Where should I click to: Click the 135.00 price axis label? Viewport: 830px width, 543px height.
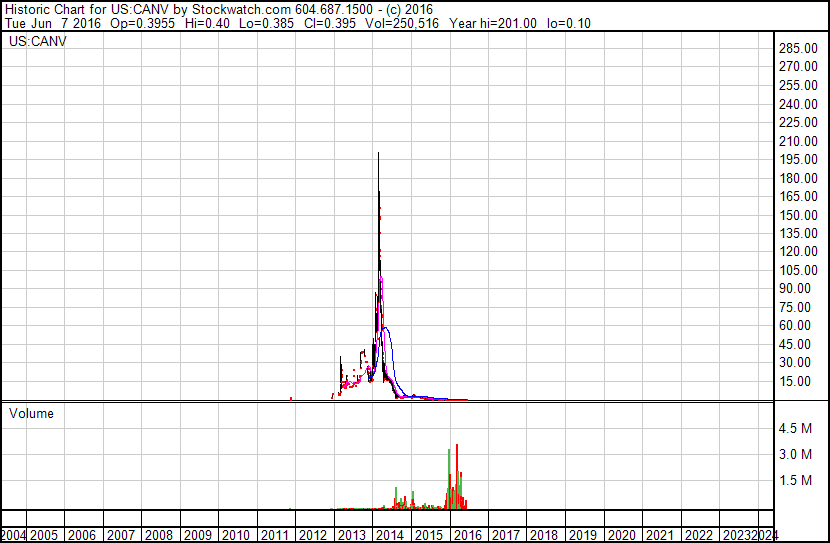click(798, 233)
